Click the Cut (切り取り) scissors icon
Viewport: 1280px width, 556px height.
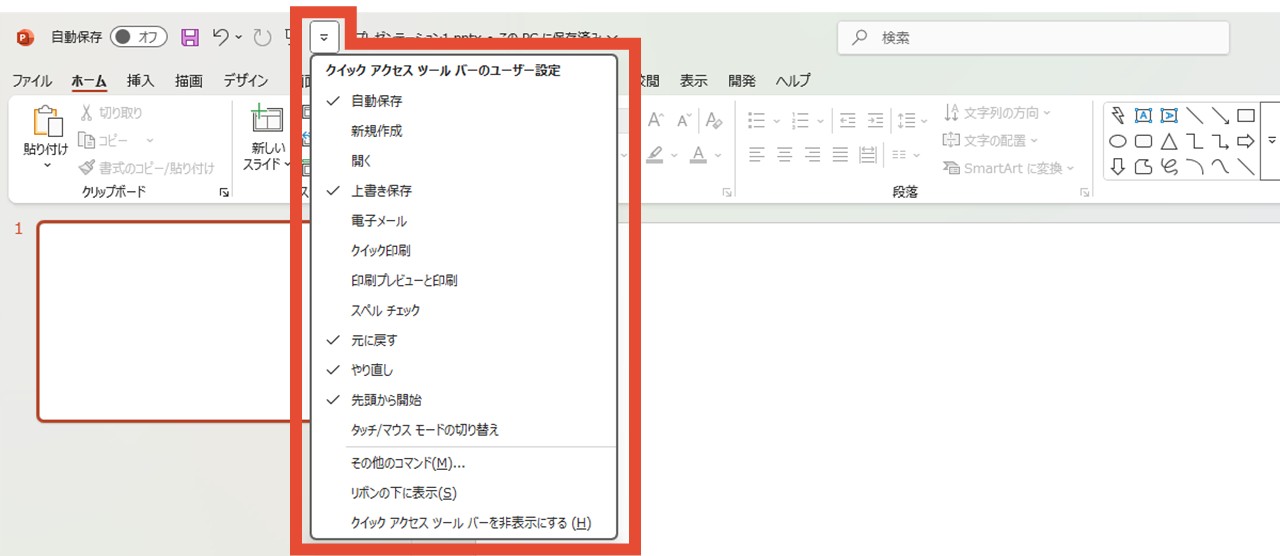pos(87,113)
